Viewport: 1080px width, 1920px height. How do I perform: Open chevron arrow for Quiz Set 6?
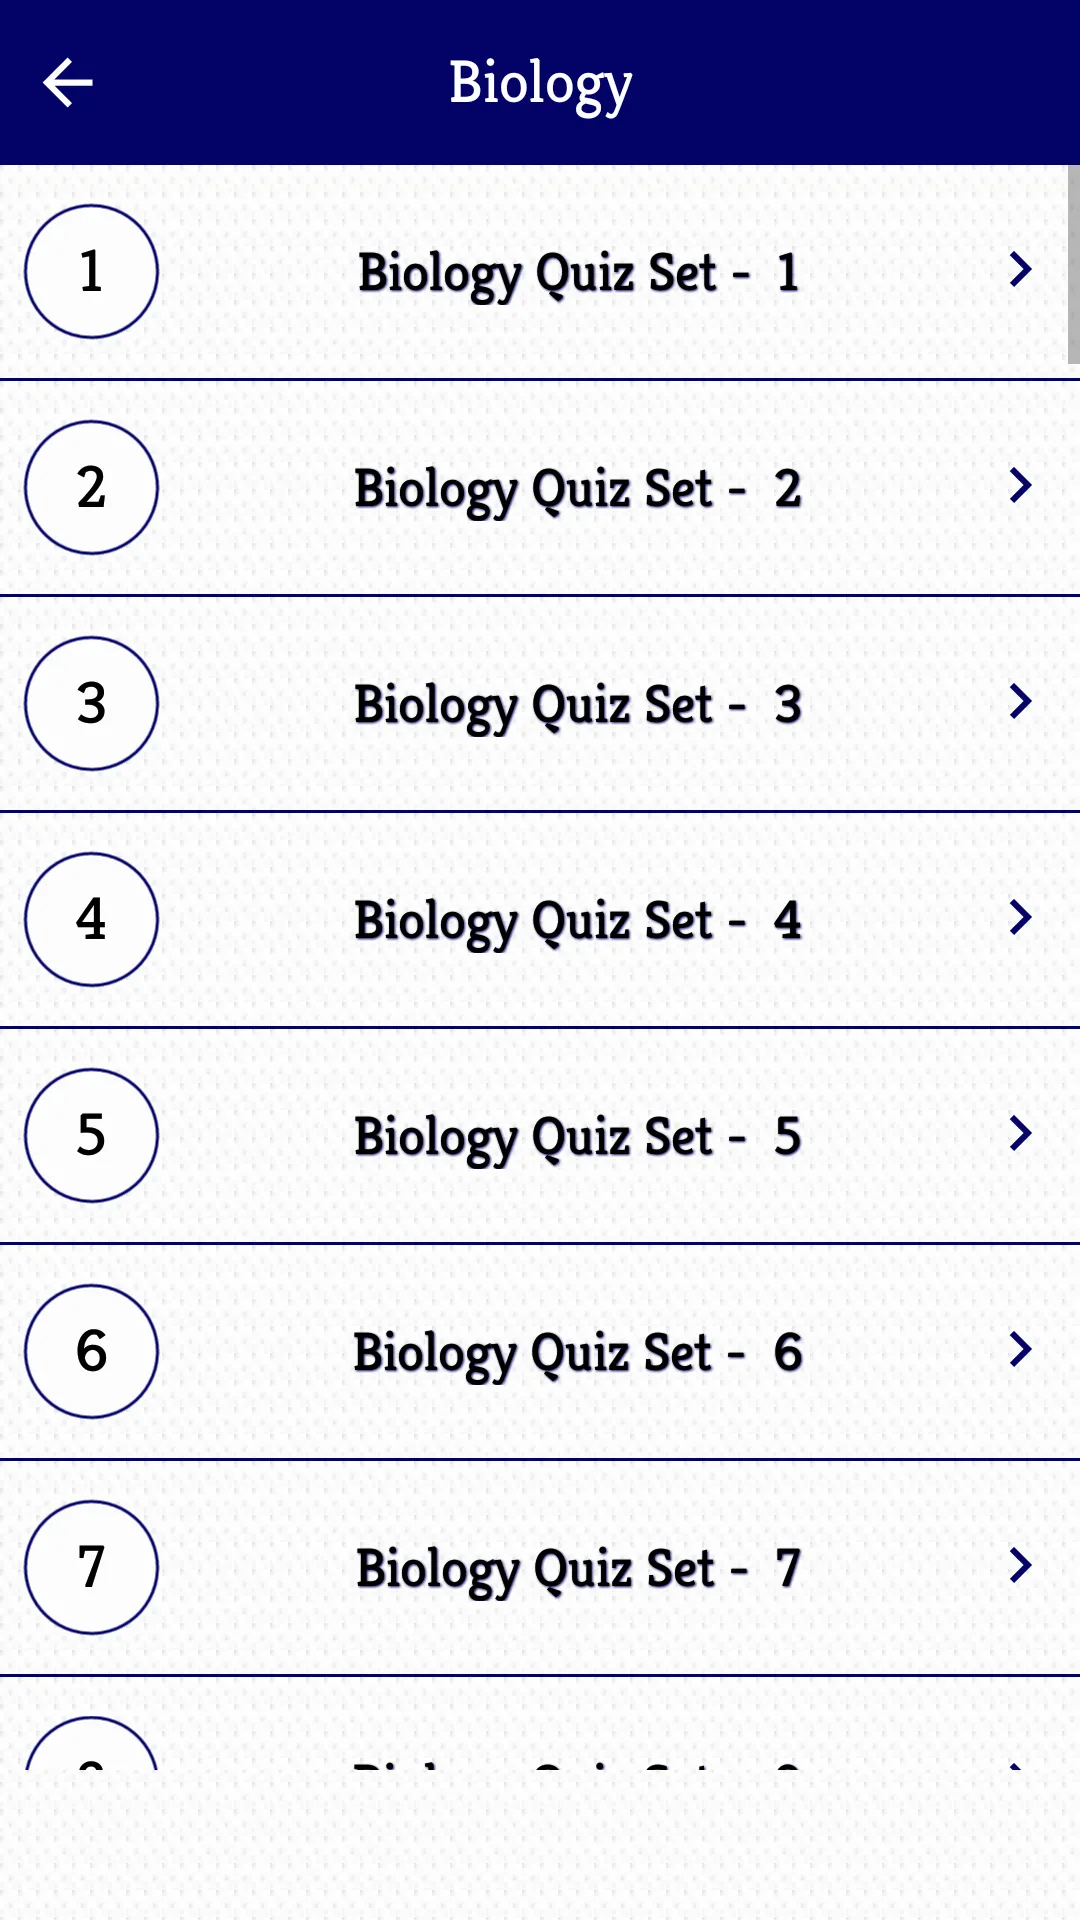[x=1020, y=1349]
